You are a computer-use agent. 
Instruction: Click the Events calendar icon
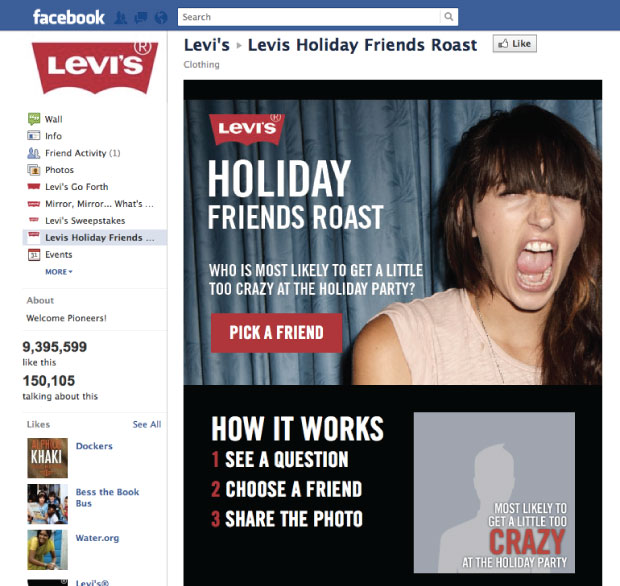(x=34, y=255)
